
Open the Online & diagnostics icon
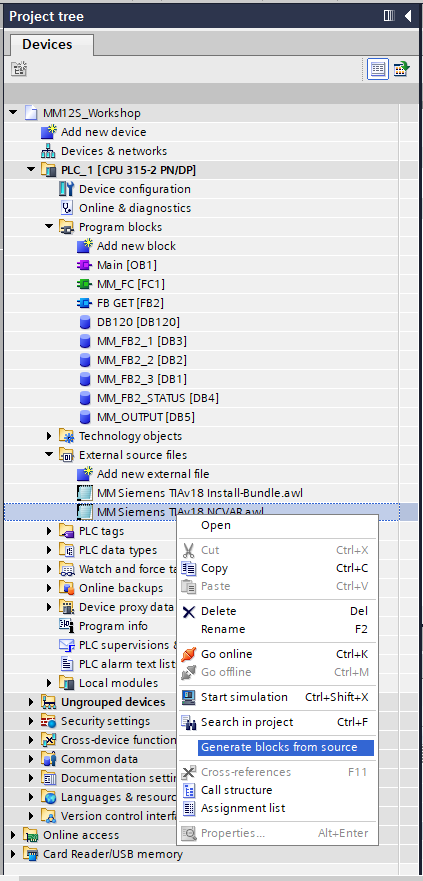pos(67,208)
